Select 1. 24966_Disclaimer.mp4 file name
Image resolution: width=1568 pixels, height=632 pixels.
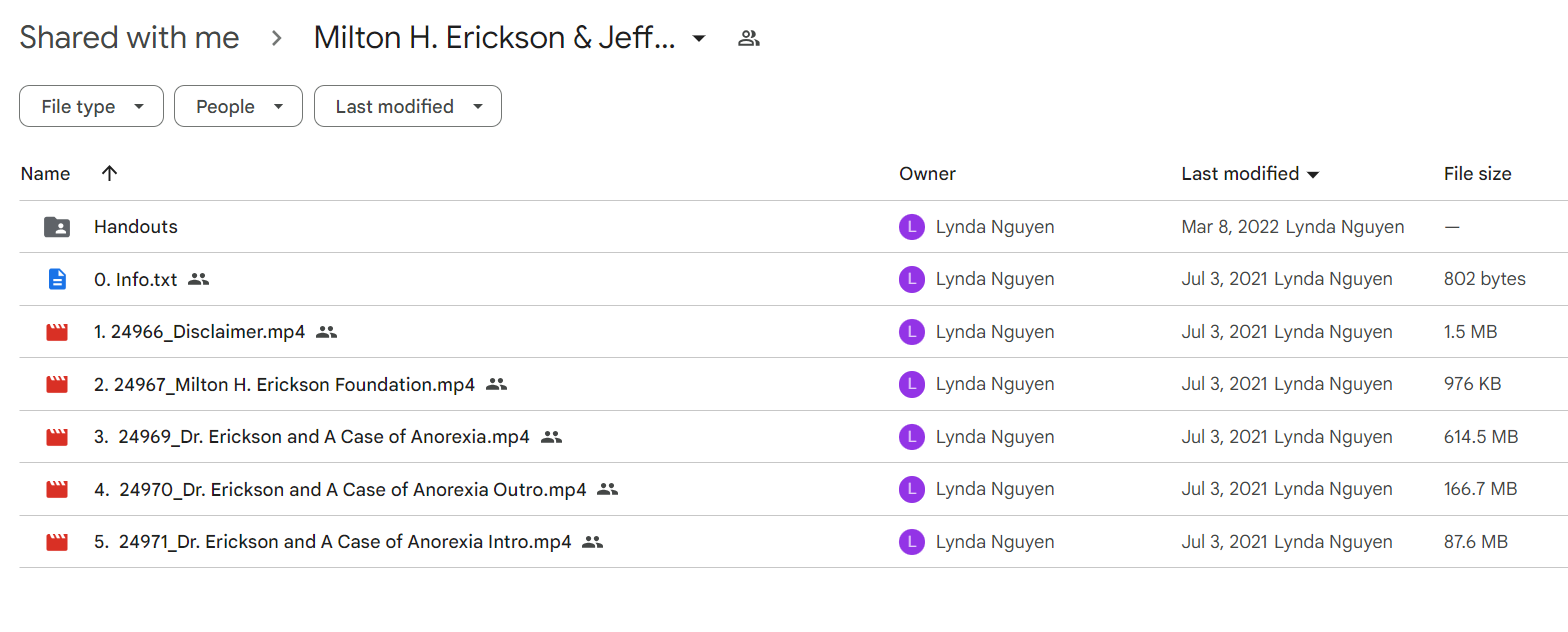click(199, 332)
